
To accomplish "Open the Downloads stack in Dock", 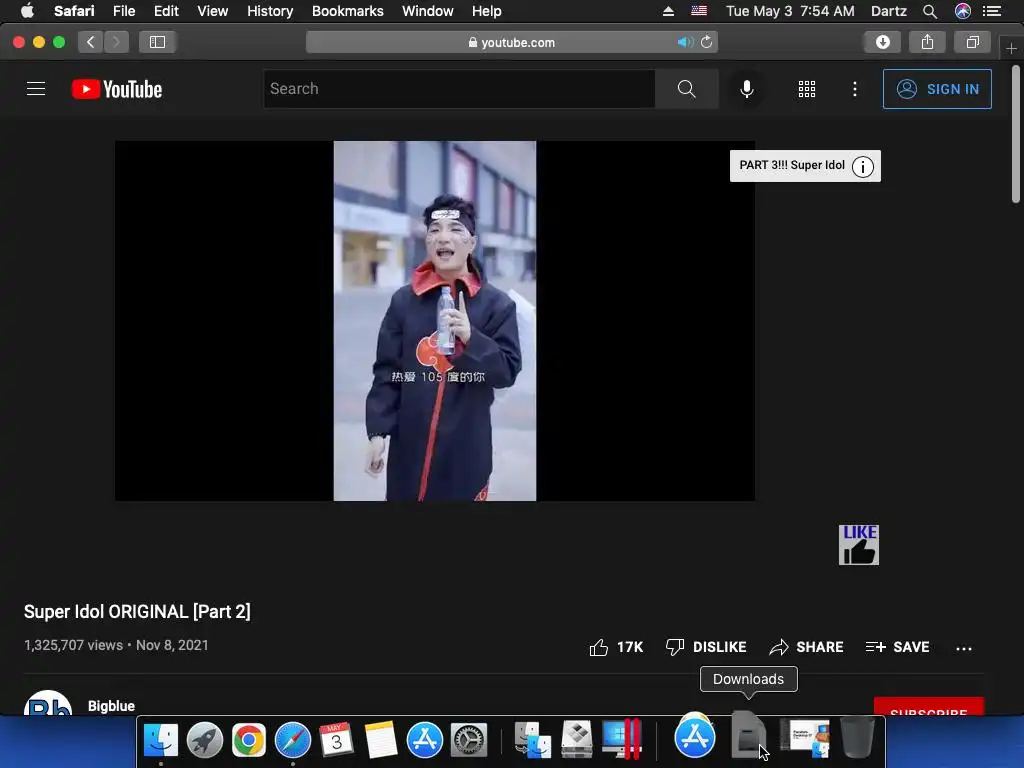I will click(748, 736).
